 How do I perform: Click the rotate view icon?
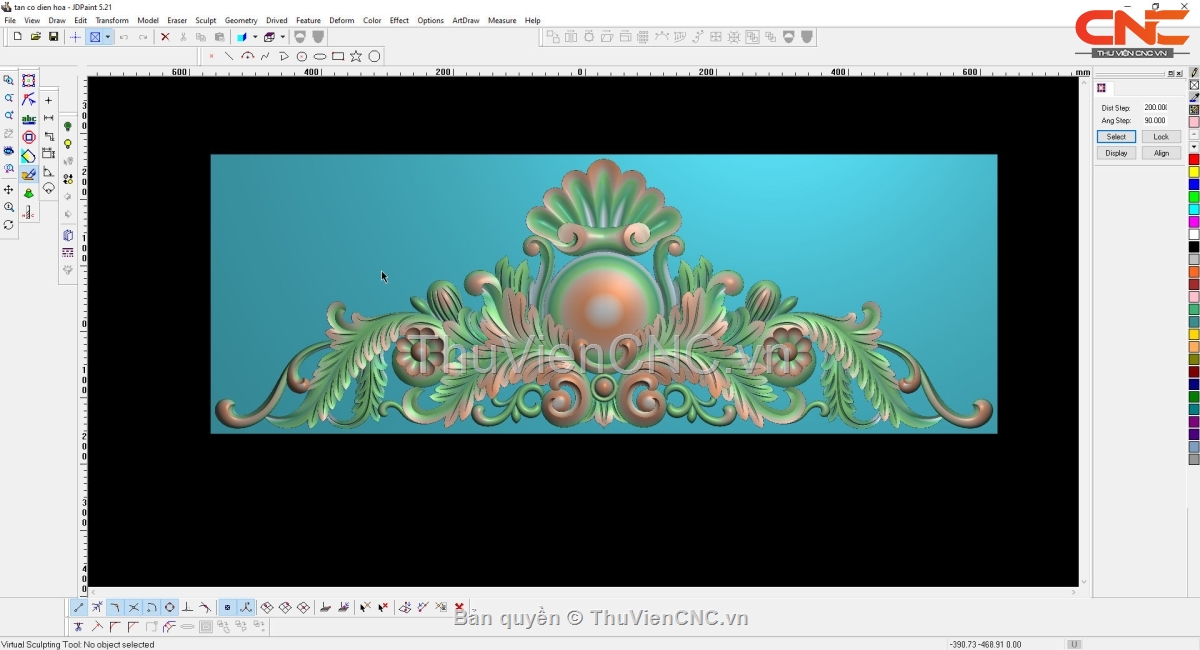click(x=9, y=225)
